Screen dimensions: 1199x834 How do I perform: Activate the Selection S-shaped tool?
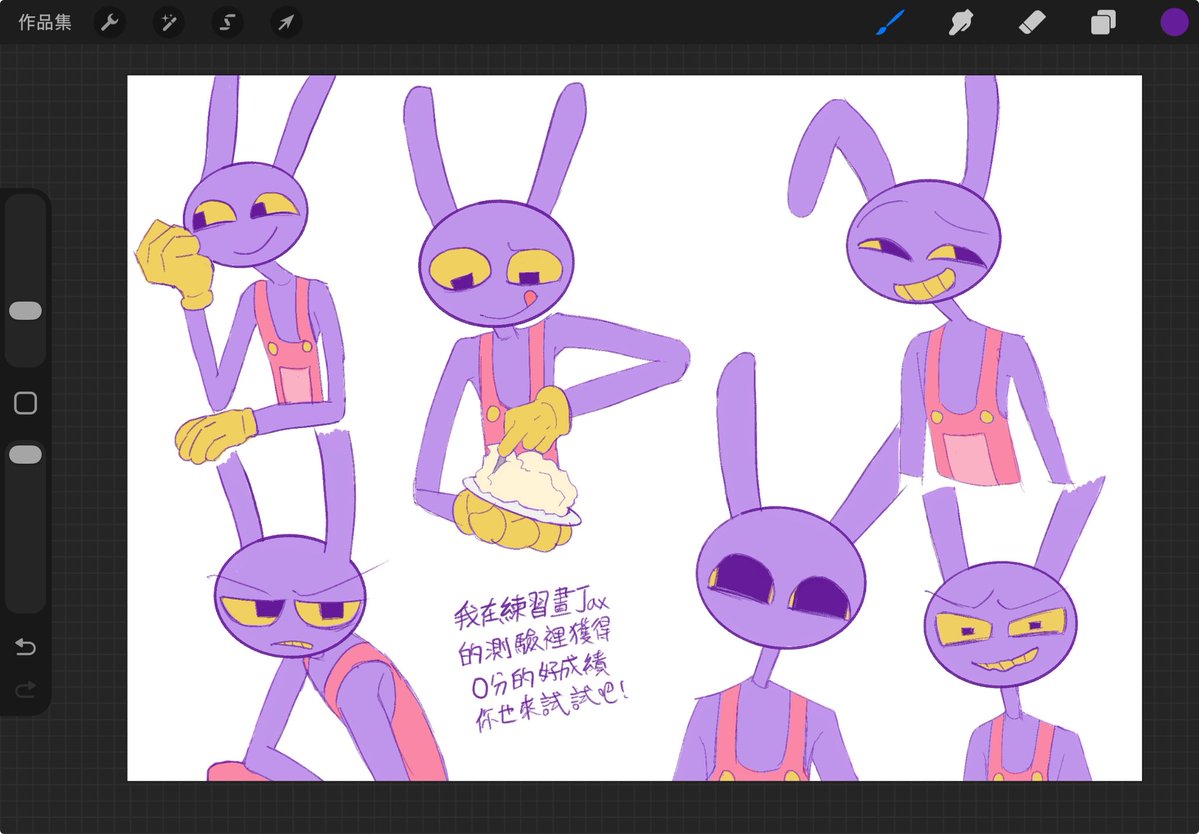click(x=227, y=22)
